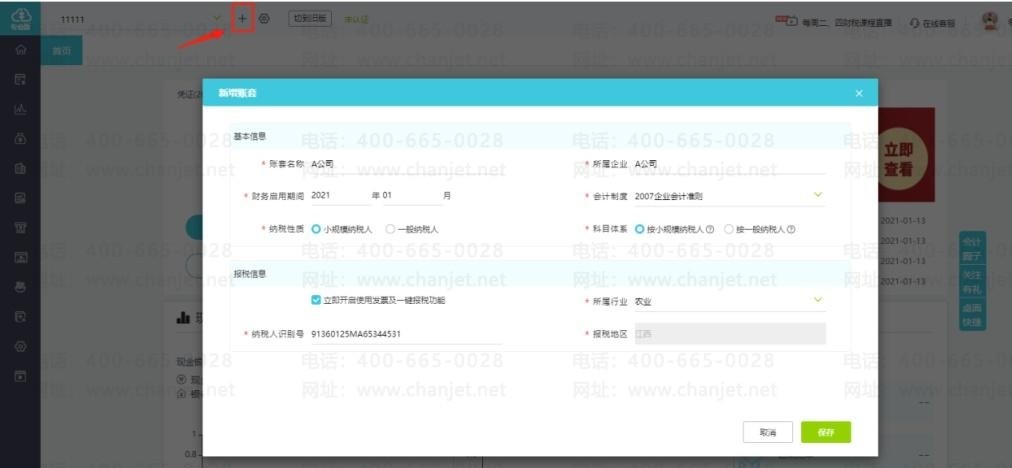Click help icon beside 按小规模纳税人

coord(709,229)
